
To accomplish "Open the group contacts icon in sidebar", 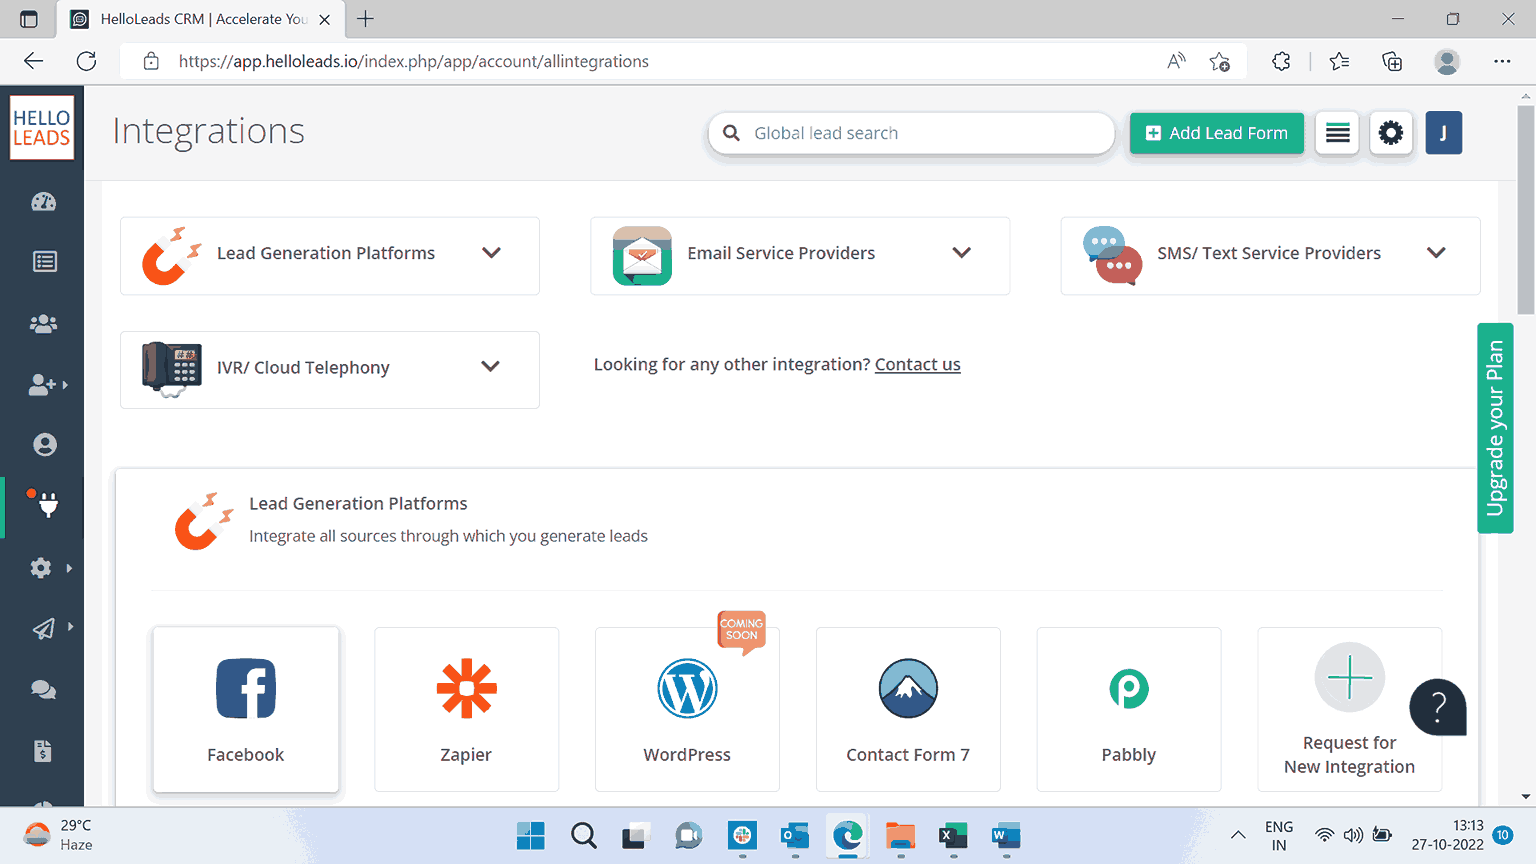I will click(43, 324).
